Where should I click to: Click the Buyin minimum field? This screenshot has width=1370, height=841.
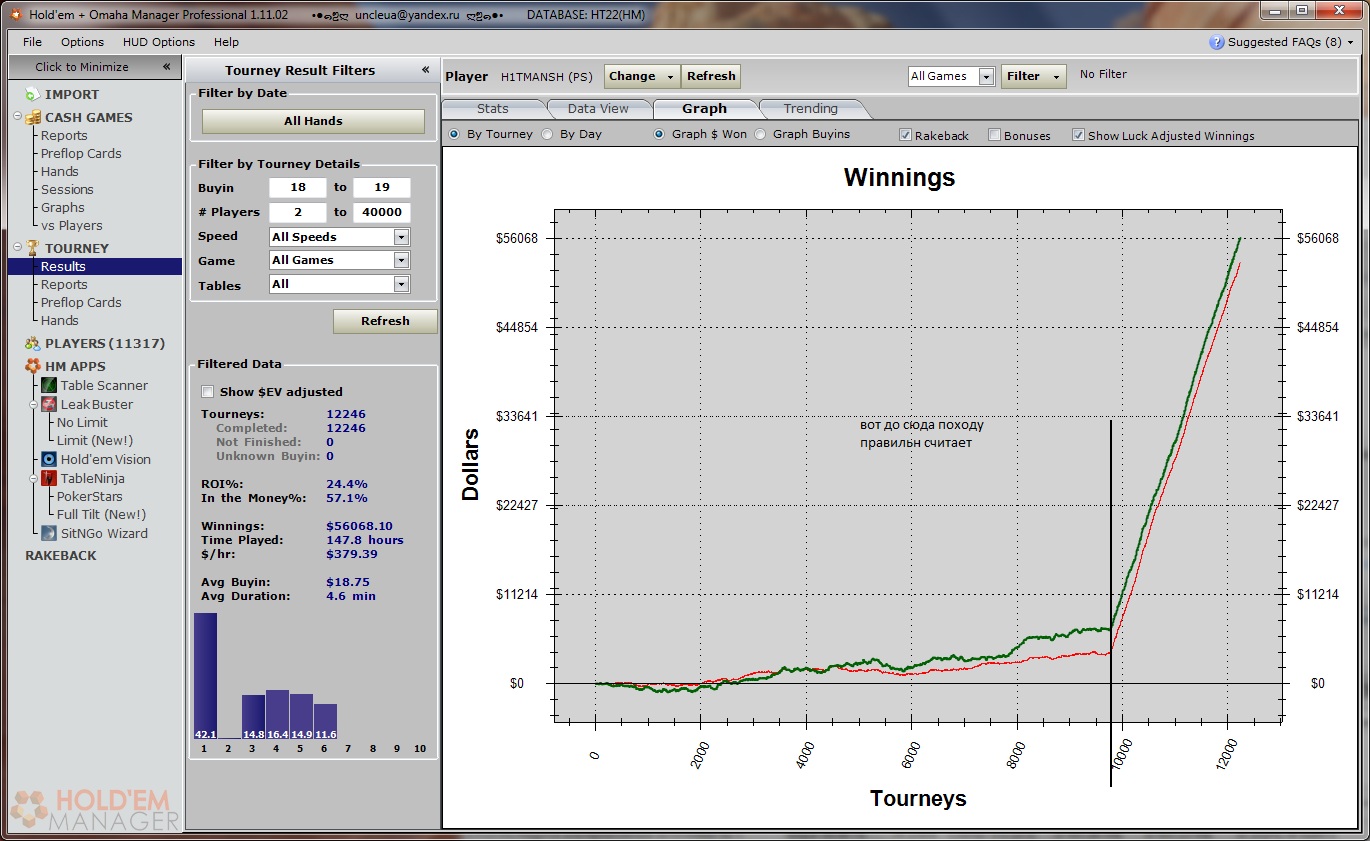(298, 187)
